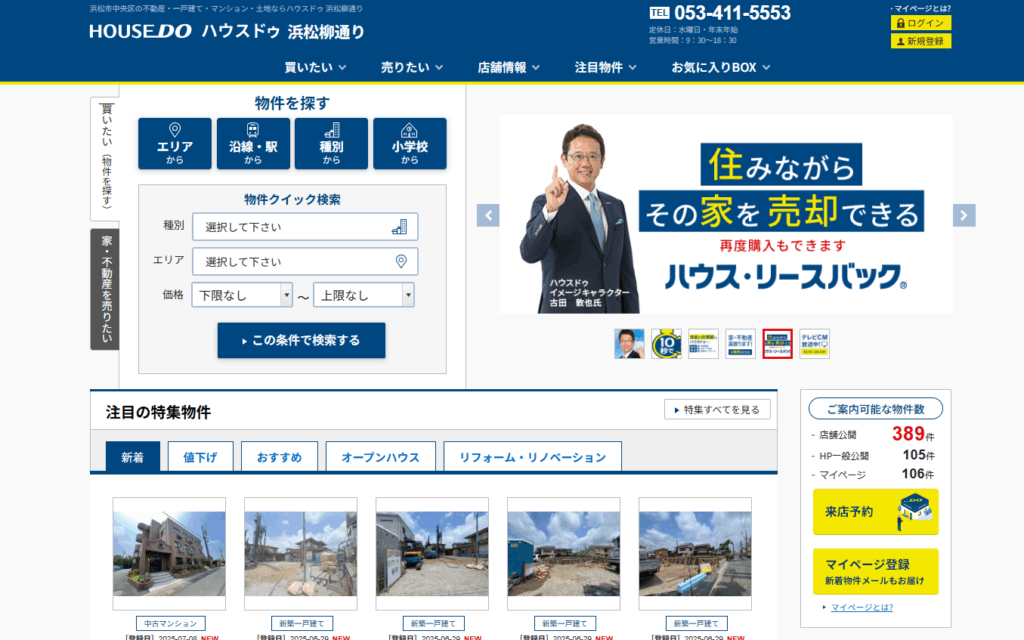Switch to 家・不動産を売りたい side tab
The width and height of the screenshot is (1024, 640).
[x=105, y=289]
